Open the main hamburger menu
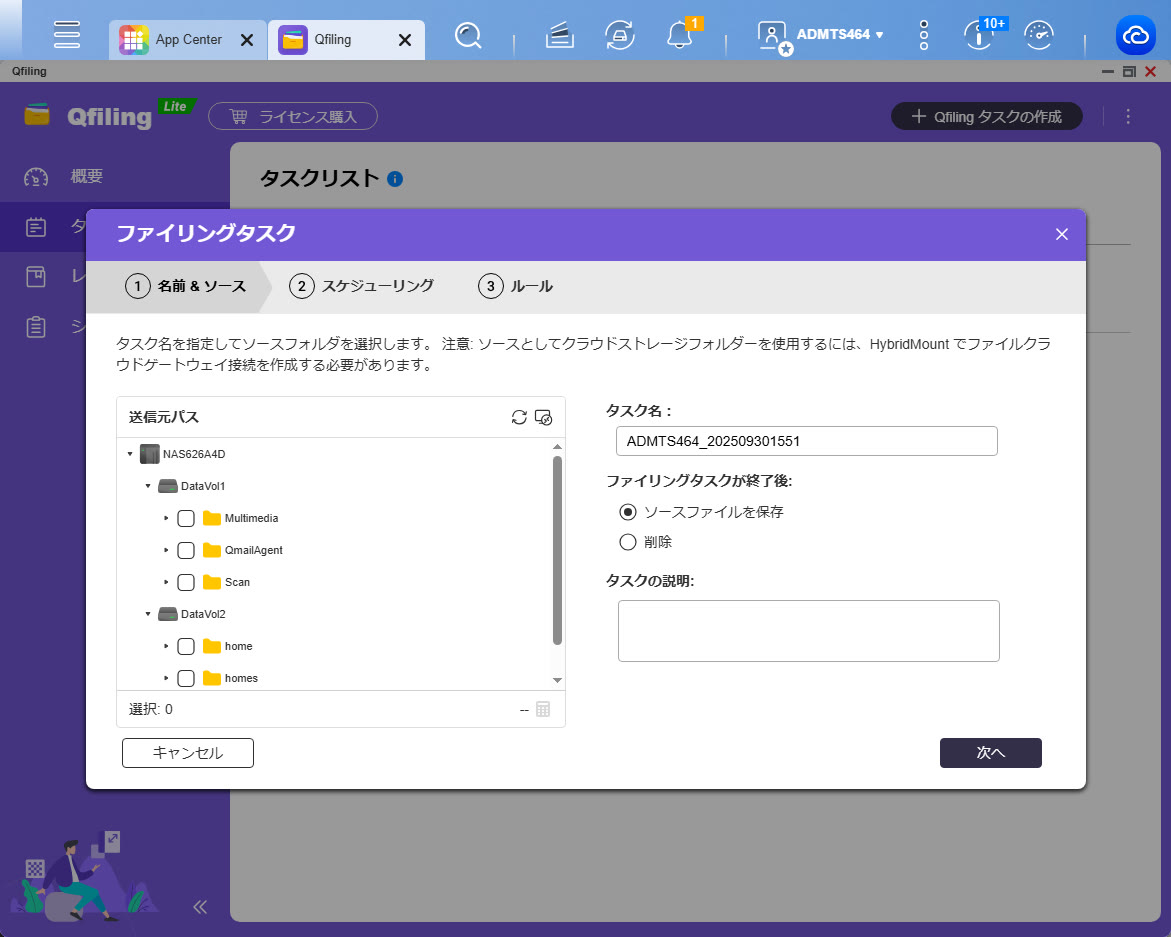Screen dimensions: 1171x937 (x=67, y=35)
